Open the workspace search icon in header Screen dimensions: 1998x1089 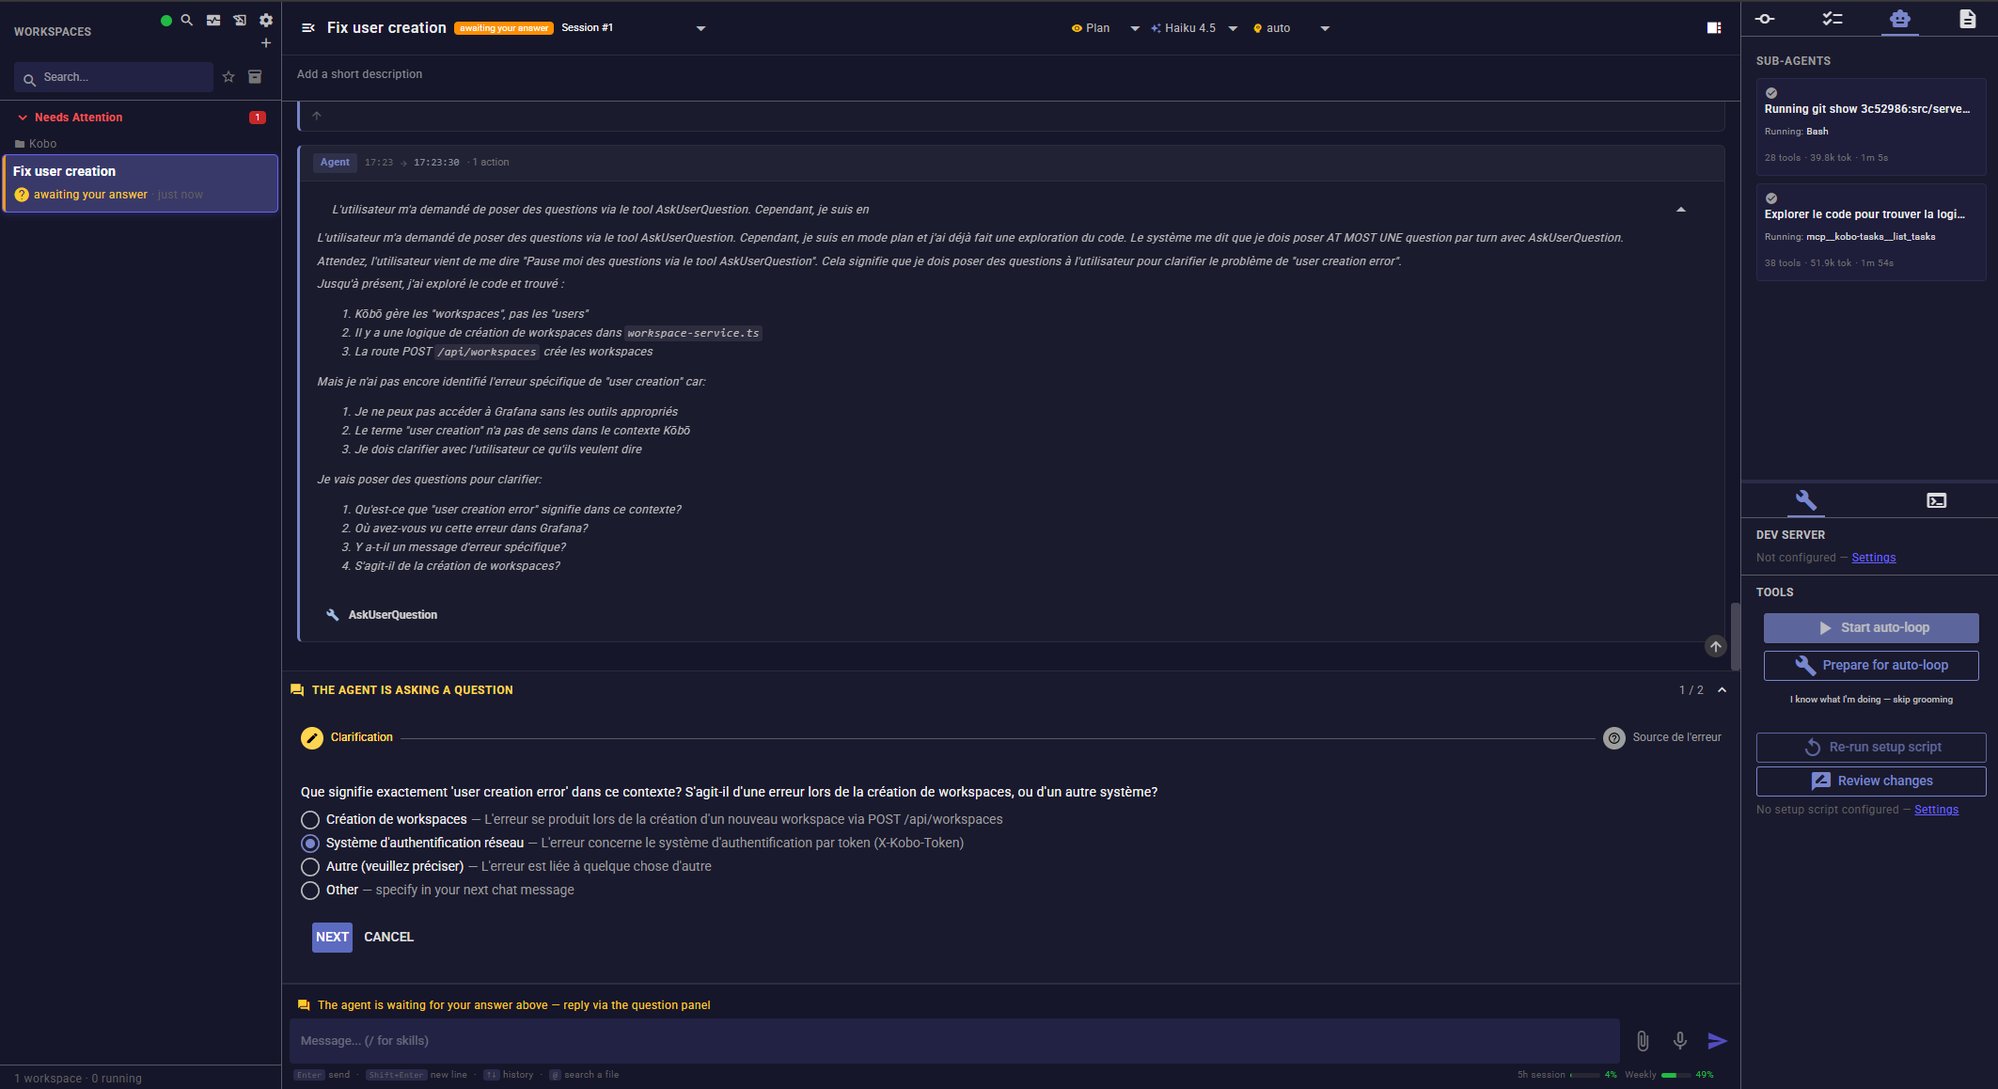tap(187, 20)
